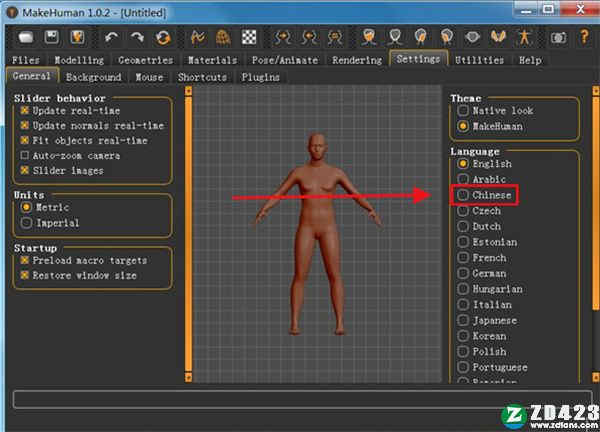Viewport: 600px width, 432px height.
Task: Click the camera screenshot icon
Action: coord(558,37)
